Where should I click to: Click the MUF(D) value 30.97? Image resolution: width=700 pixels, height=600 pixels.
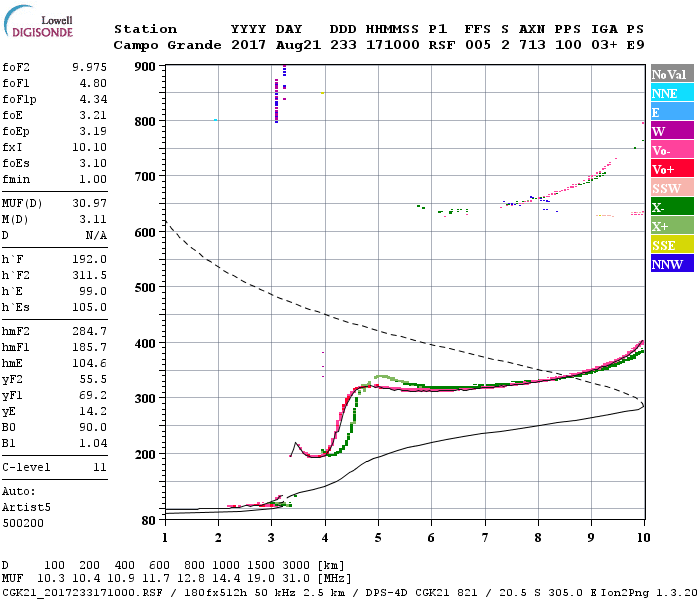click(x=90, y=204)
